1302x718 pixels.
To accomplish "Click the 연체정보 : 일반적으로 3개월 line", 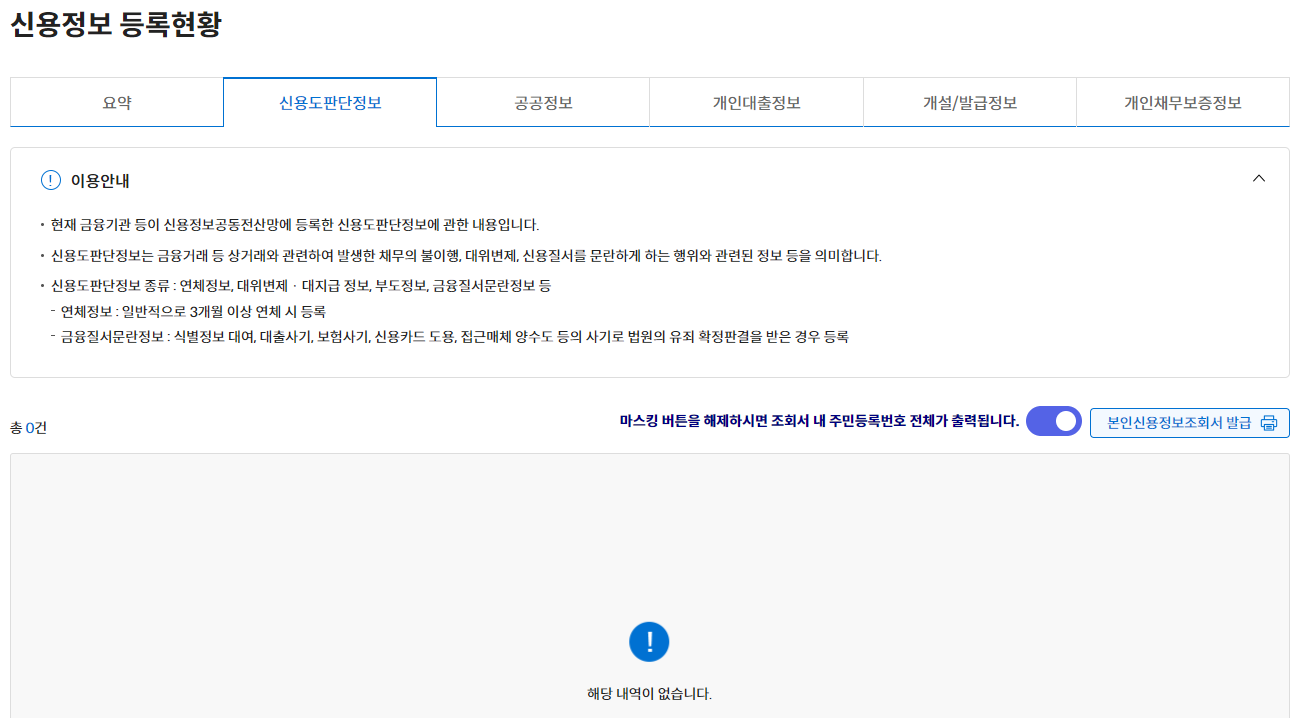I will click(193, 312).
